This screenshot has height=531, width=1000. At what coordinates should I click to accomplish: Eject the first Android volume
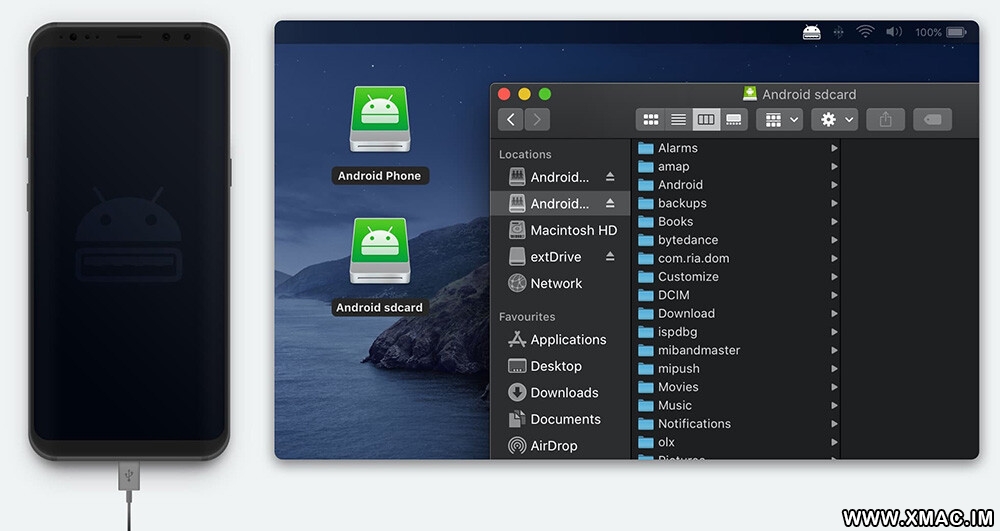point(610,177)
